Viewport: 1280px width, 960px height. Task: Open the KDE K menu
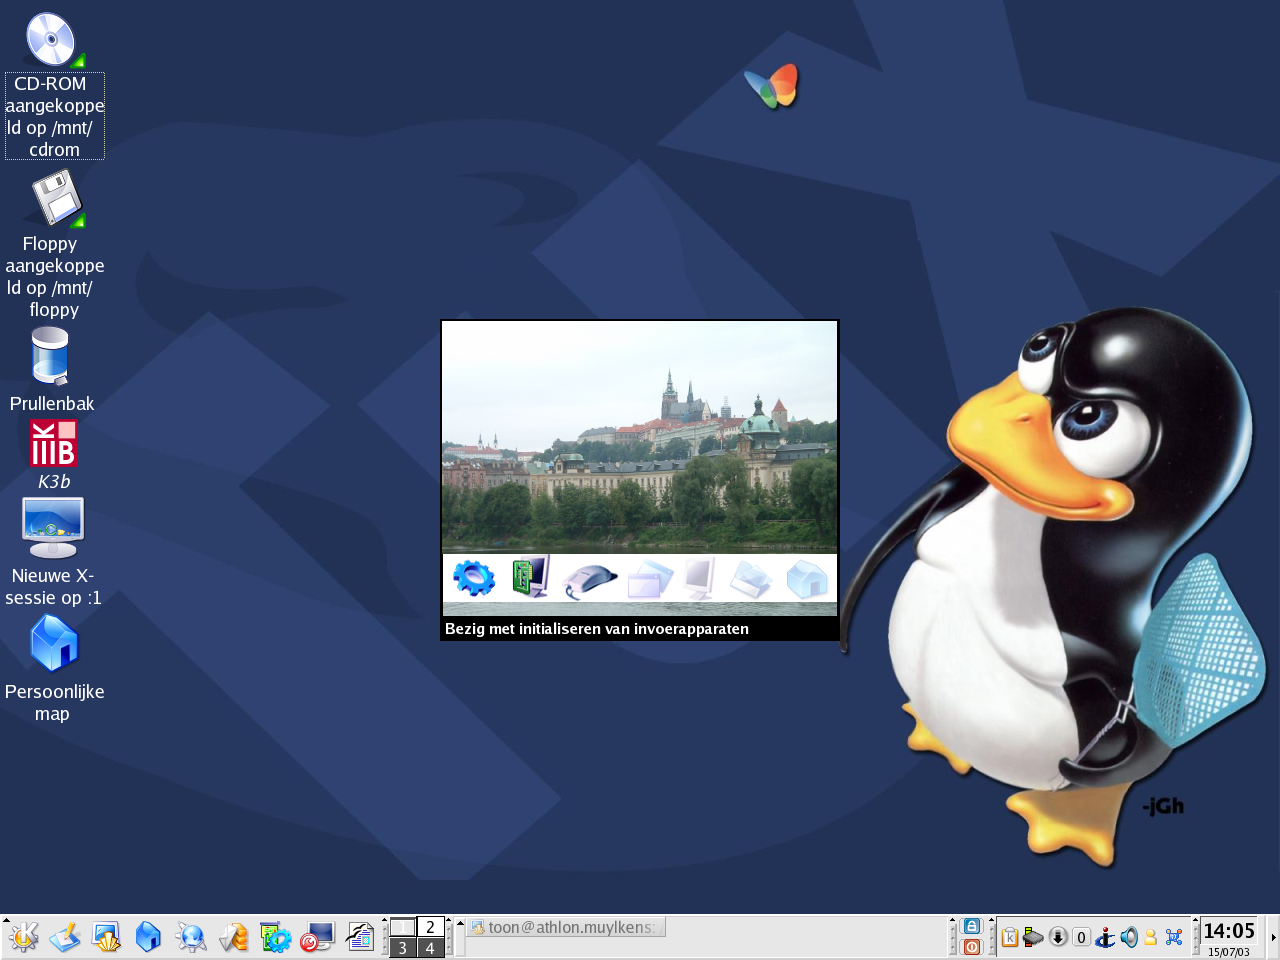point(23,937)
